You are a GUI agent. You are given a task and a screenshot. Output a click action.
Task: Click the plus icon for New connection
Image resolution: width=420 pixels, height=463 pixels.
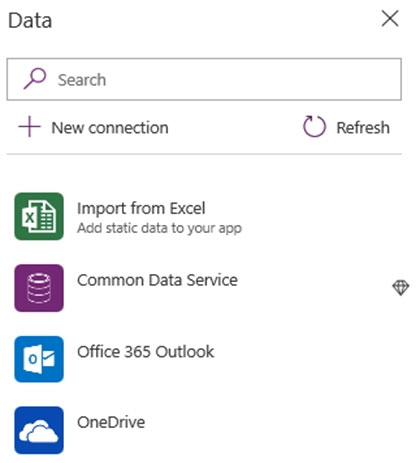click(x=29, y=127)
